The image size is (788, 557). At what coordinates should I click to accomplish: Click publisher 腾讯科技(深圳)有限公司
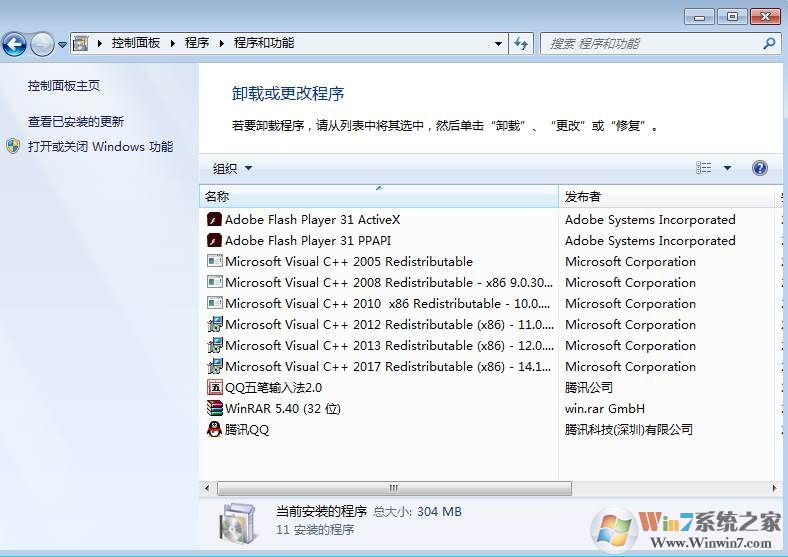pos(629,430)
